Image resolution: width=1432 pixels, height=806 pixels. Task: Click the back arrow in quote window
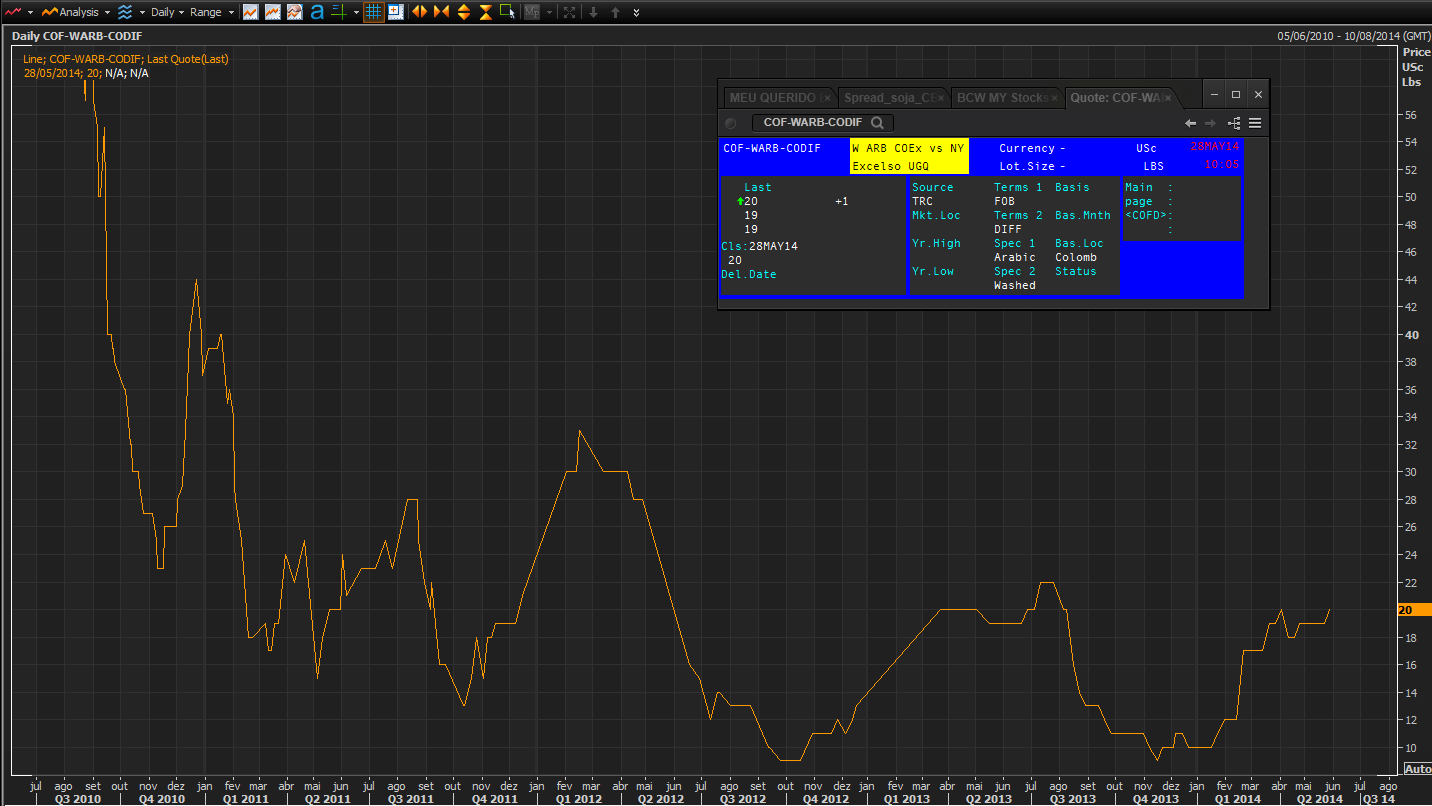pos(1190,123)
